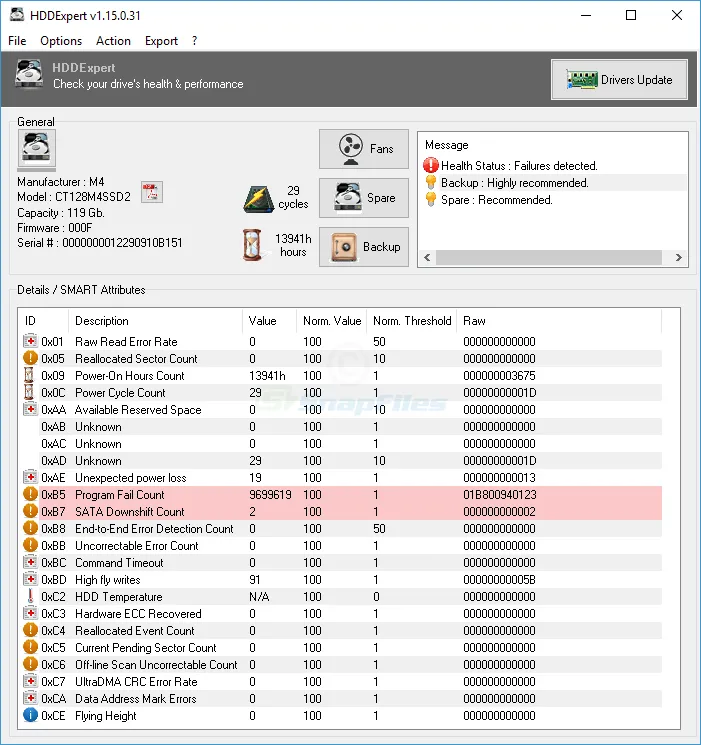
Task: Click the icon for 0xBC Command Timeout
Action: [x=30, y=562]
